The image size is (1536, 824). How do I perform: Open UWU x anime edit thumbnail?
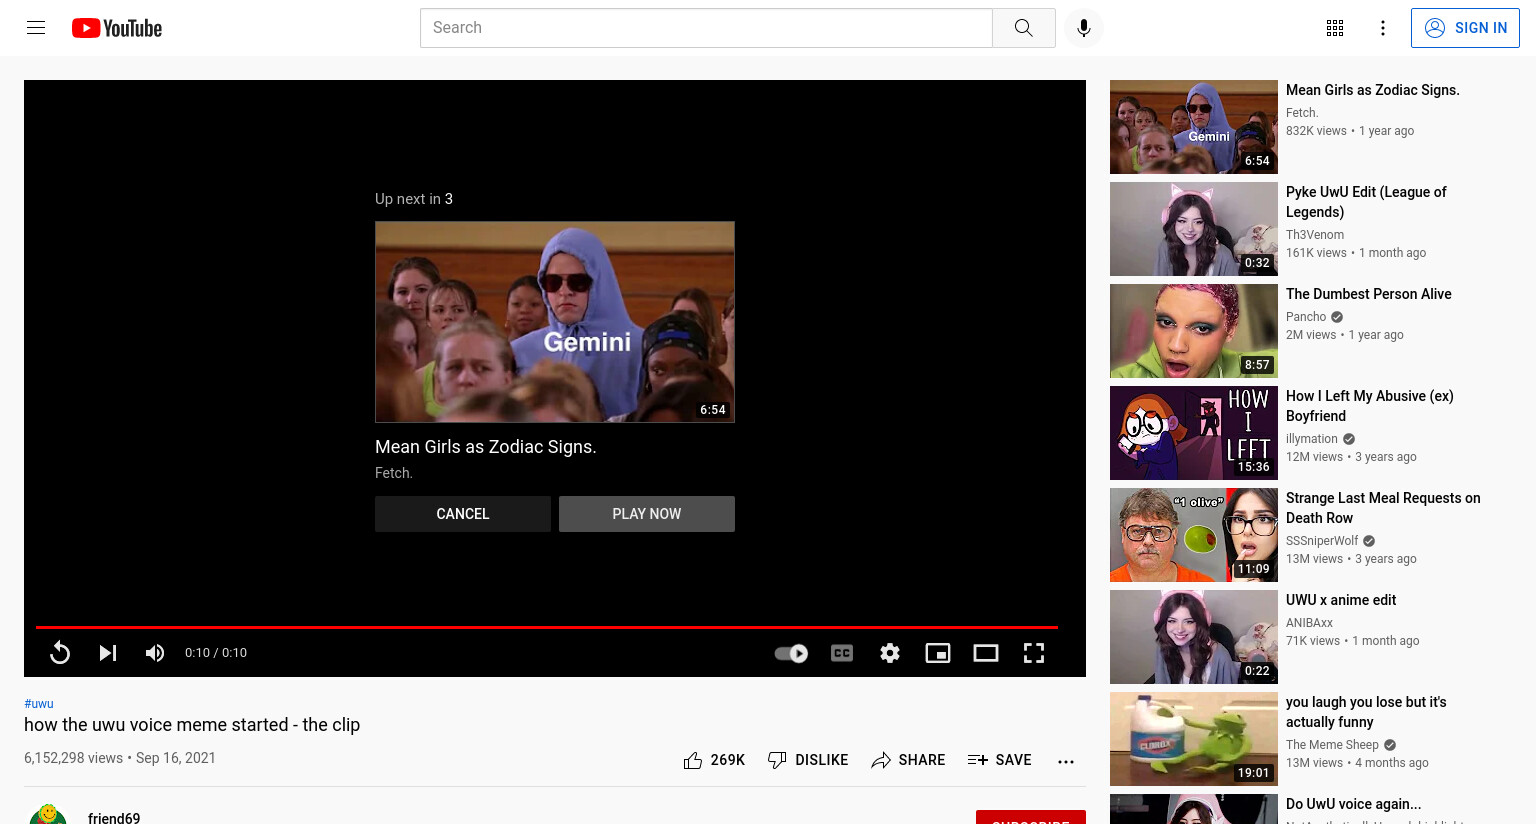1194,637
